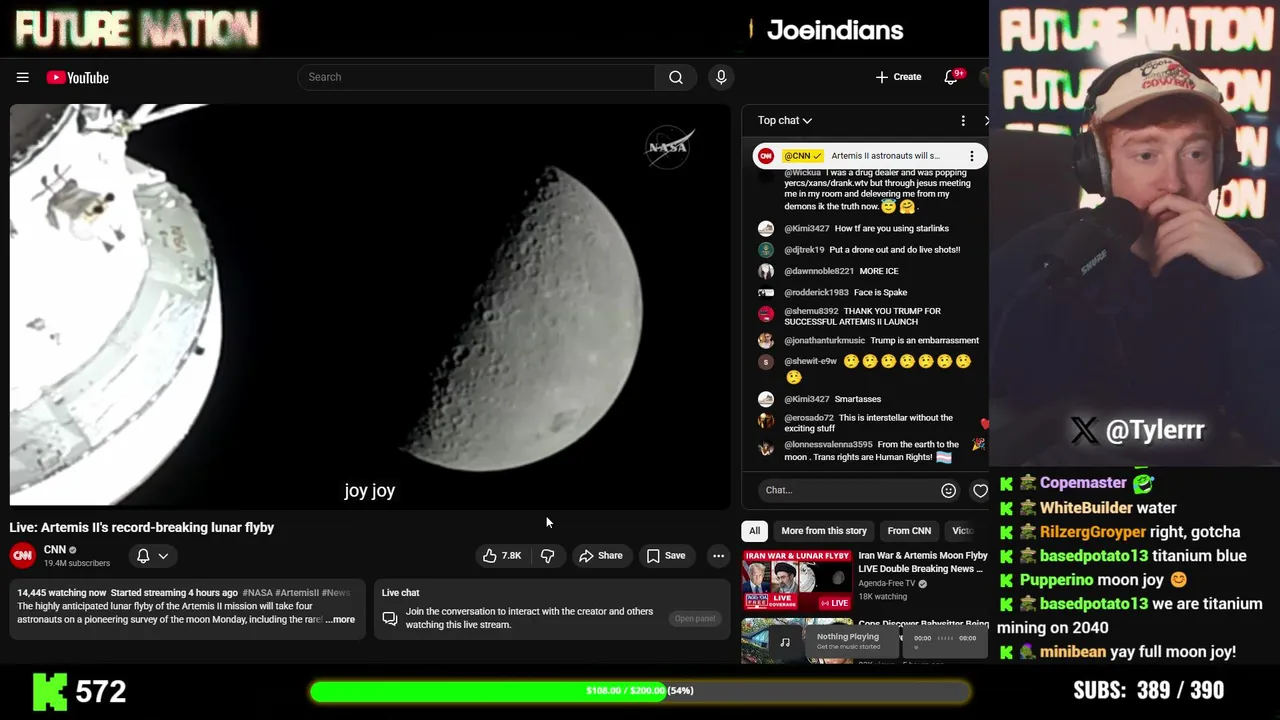Click the Joeindians name overlay
This screenshot has width=1280, height=720.
pos(835,30)
